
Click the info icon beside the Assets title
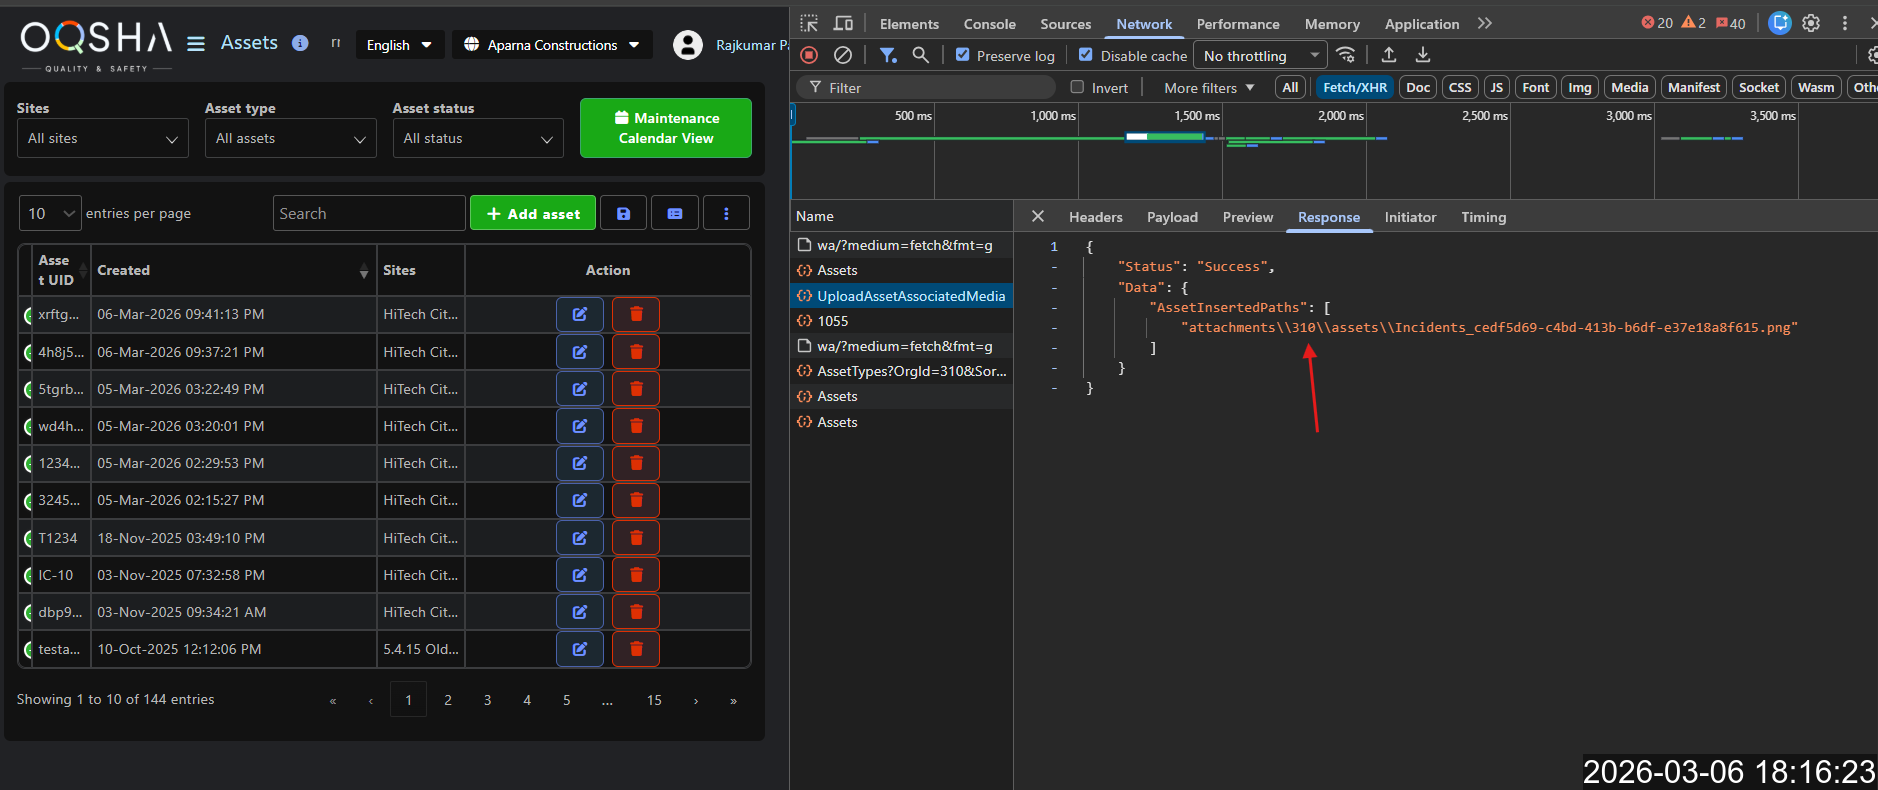coord(299,43)
